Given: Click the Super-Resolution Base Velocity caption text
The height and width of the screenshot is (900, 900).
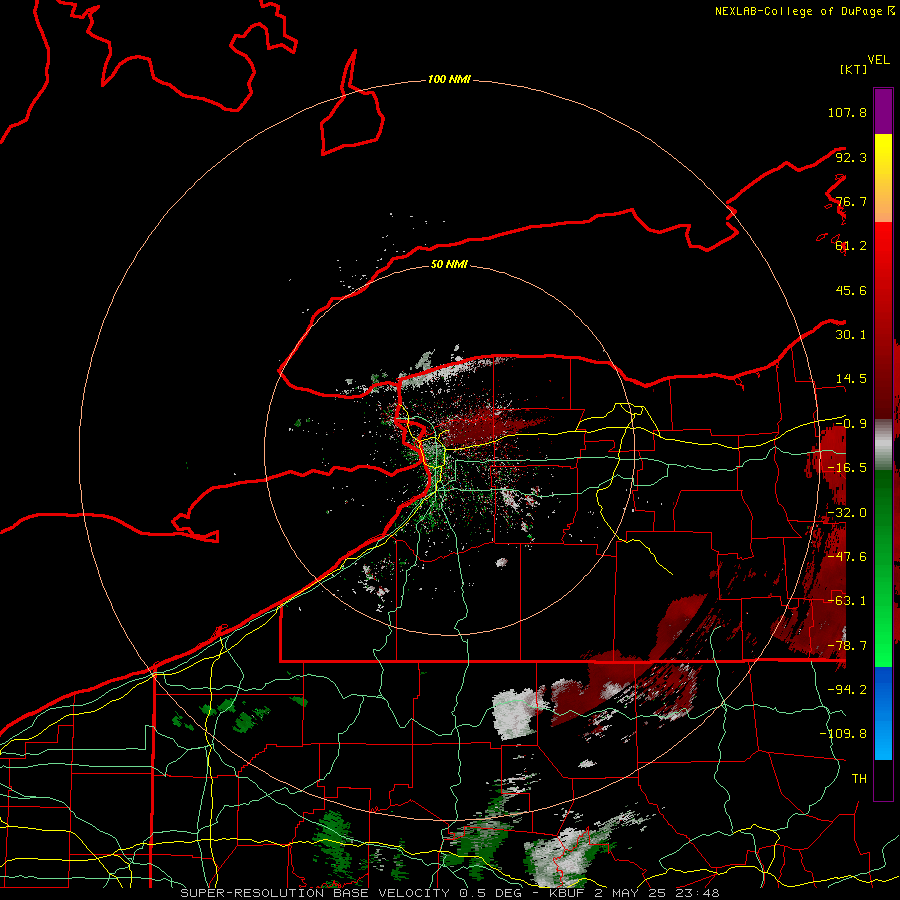Looking at the screenshot, I should (x=449, y=893).
